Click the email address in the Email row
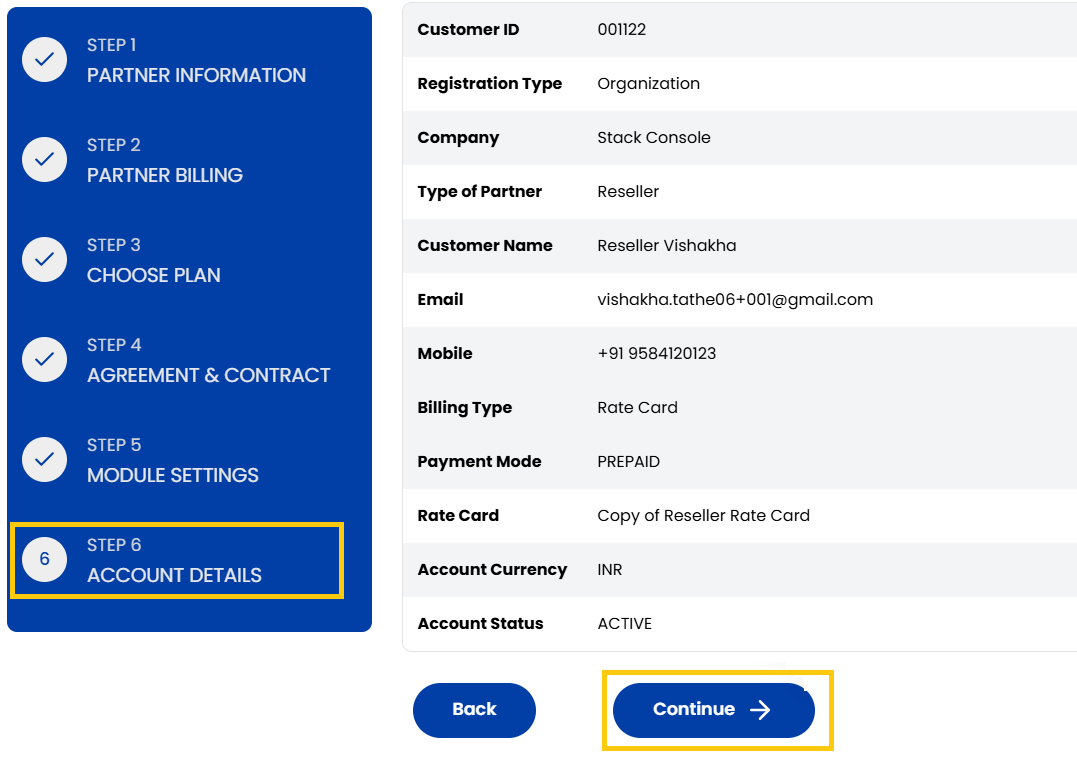Screen dimensions: 1077x765 click(734, 299)
